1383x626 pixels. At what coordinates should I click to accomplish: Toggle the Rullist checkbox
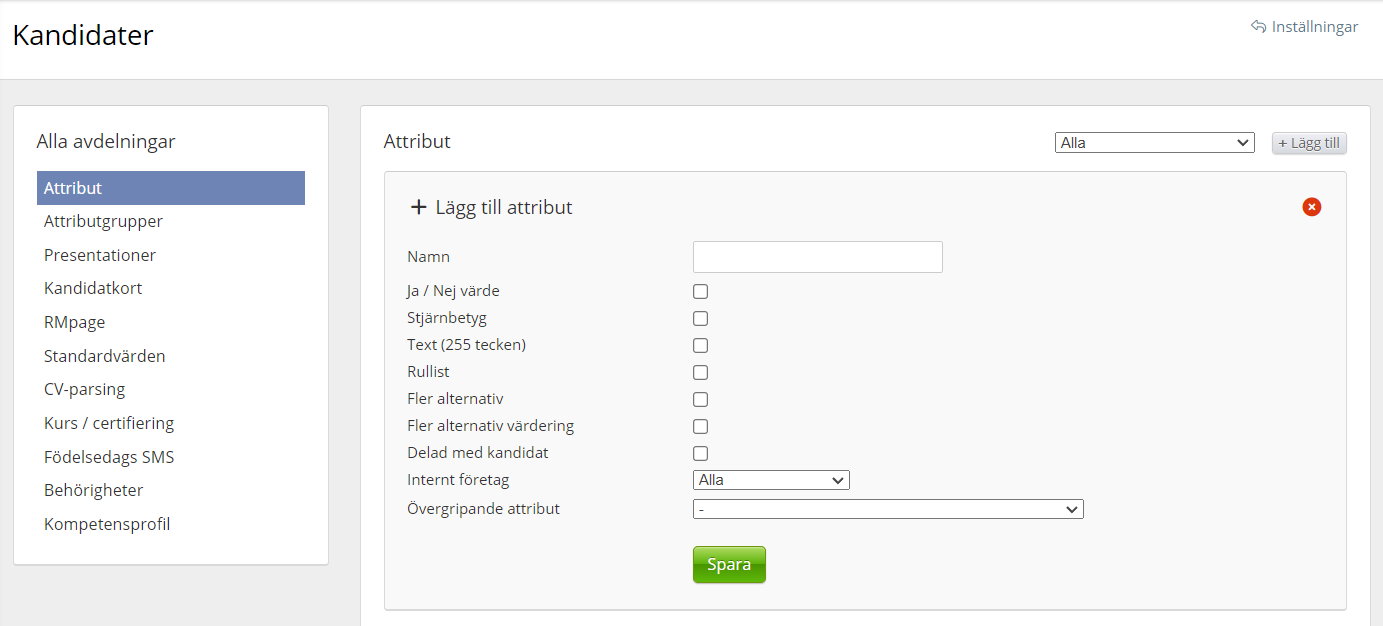pos(701,373)
